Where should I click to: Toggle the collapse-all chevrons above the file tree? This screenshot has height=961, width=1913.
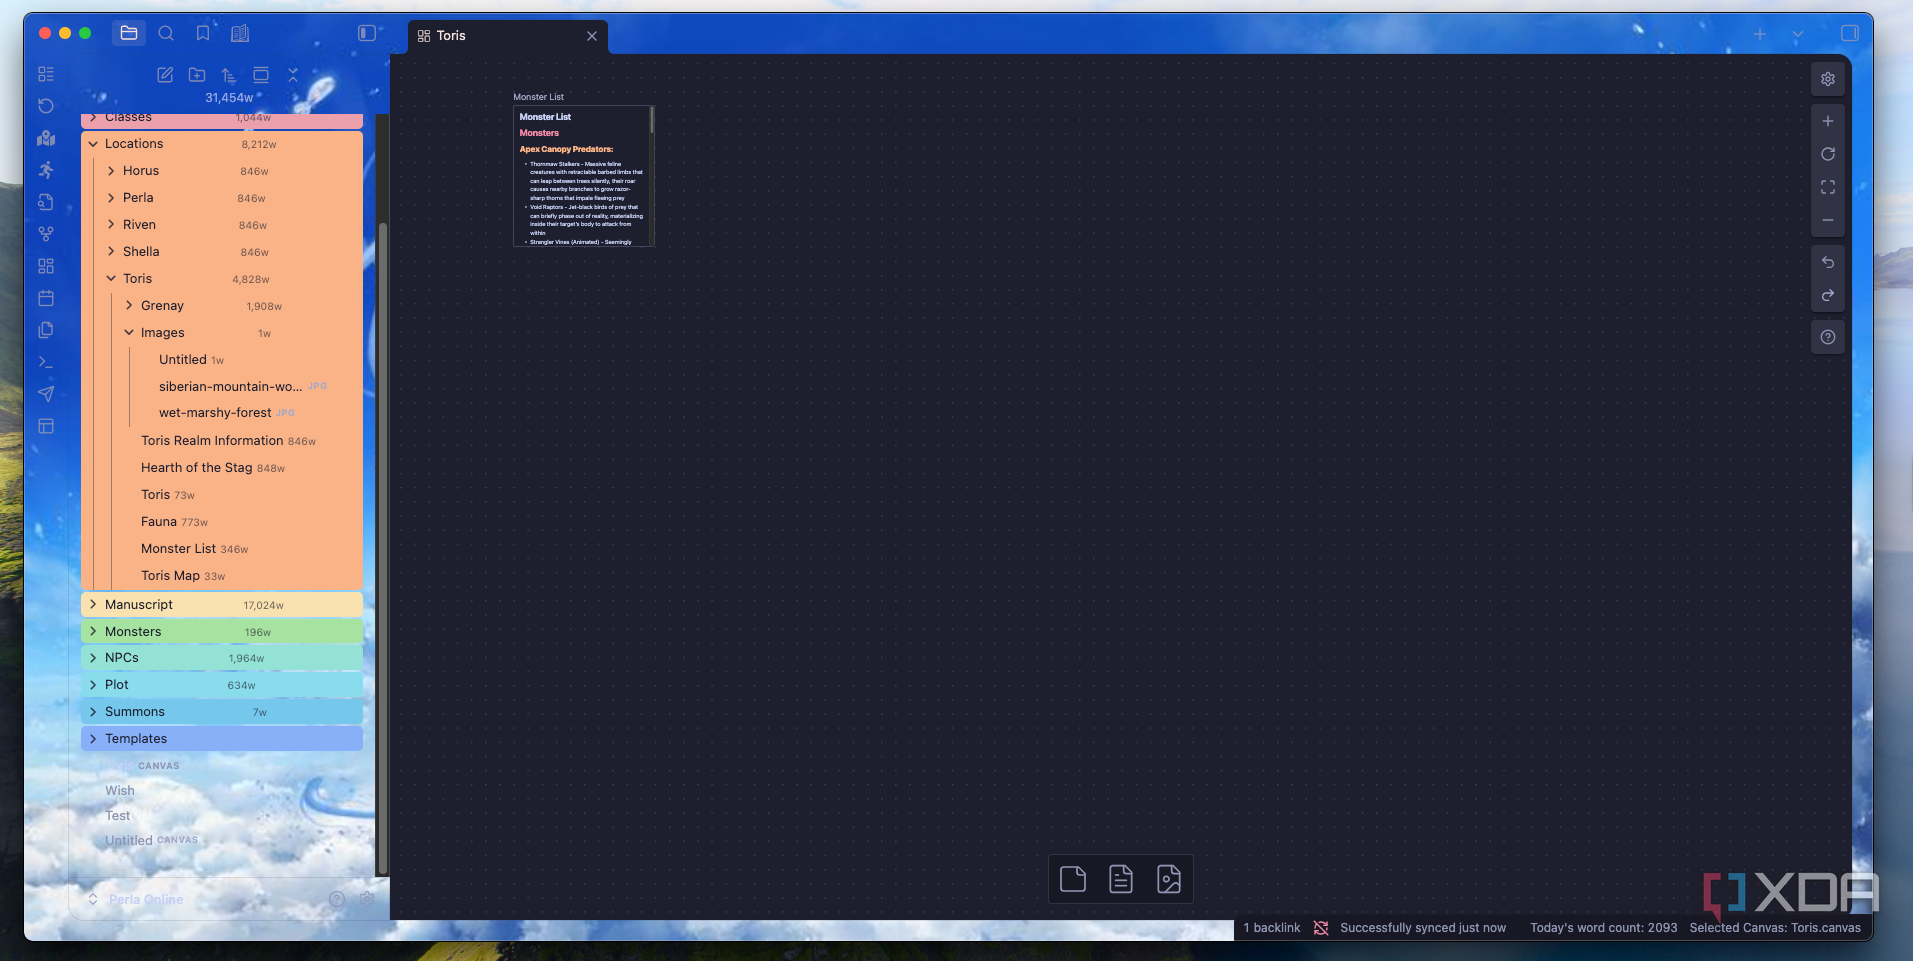[293, 75]
